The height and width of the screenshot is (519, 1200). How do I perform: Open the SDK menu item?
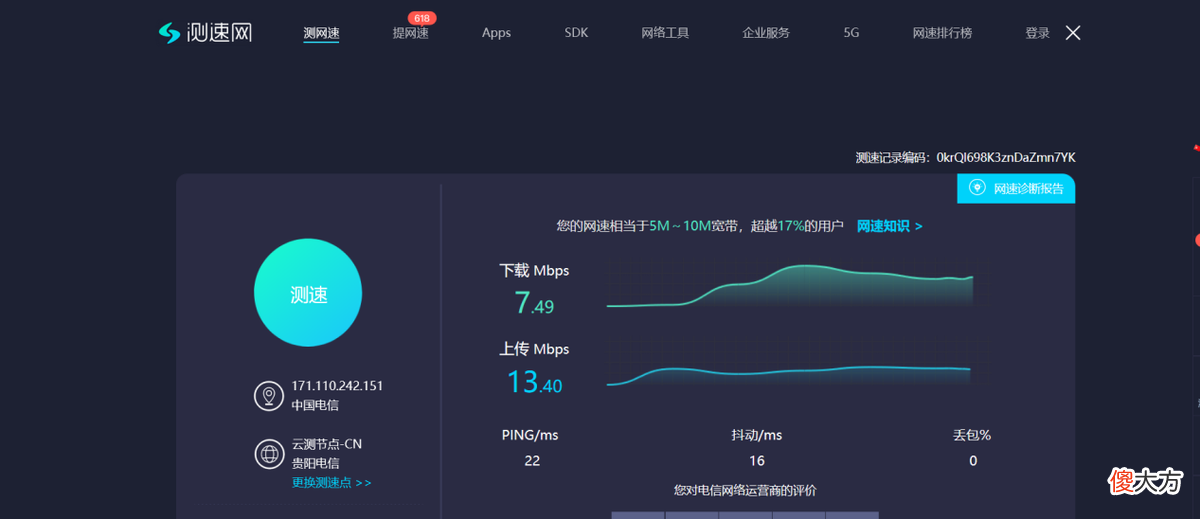click(576, 33)
